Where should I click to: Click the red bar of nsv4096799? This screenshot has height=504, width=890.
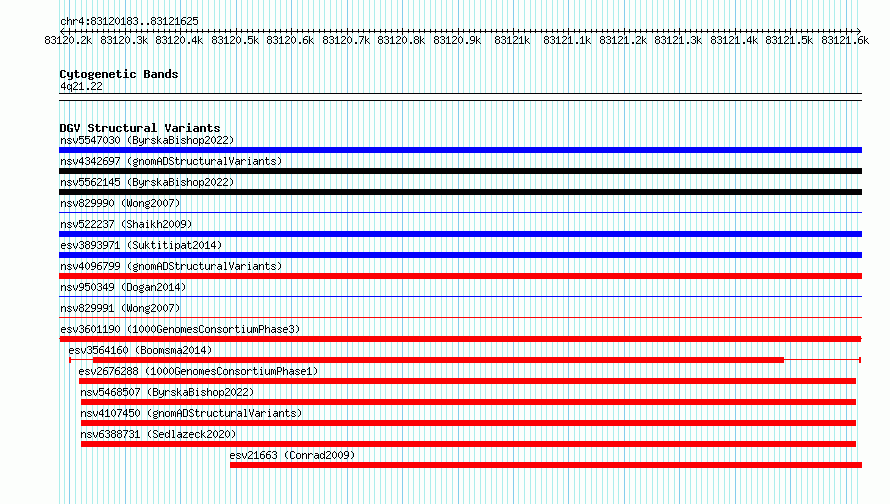coord(460,276)
